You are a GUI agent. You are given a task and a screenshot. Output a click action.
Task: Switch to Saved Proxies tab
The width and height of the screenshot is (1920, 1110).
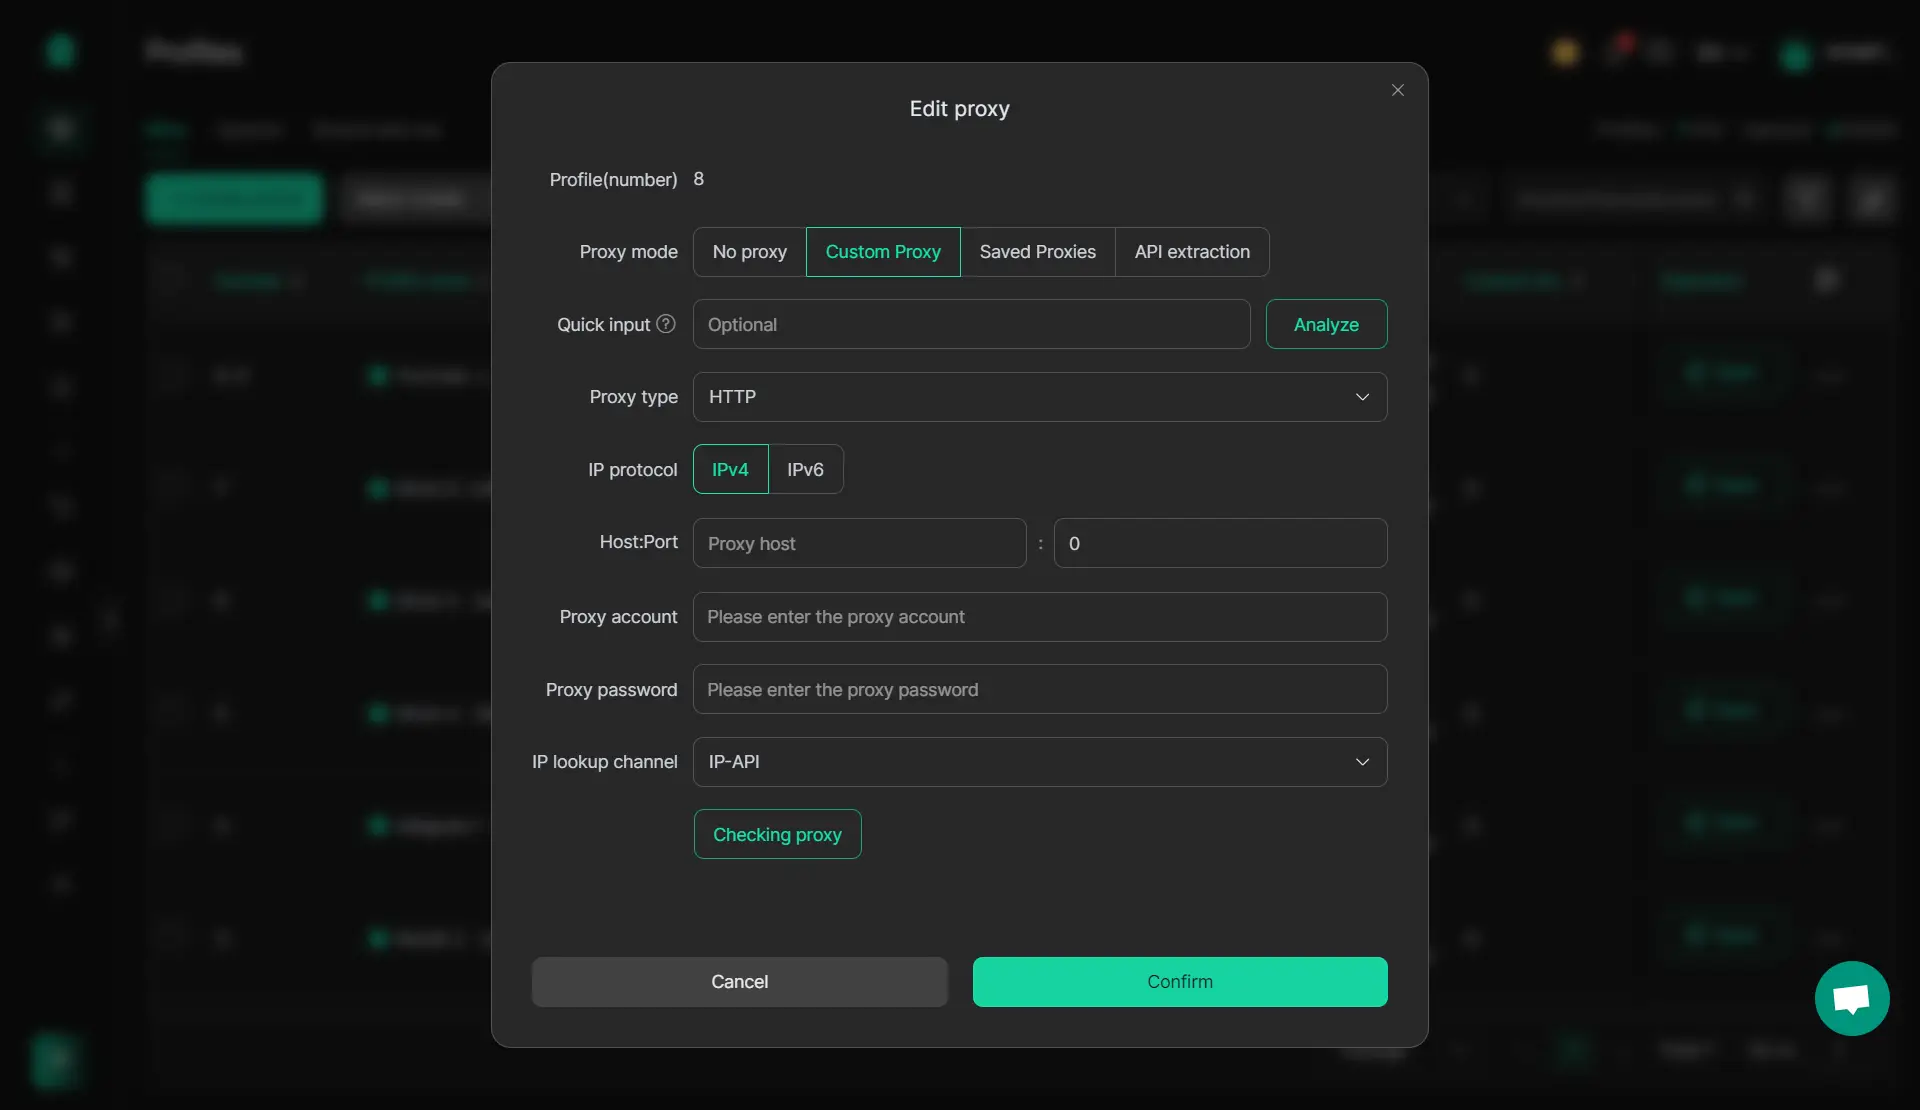click(x=1037, y=252)
